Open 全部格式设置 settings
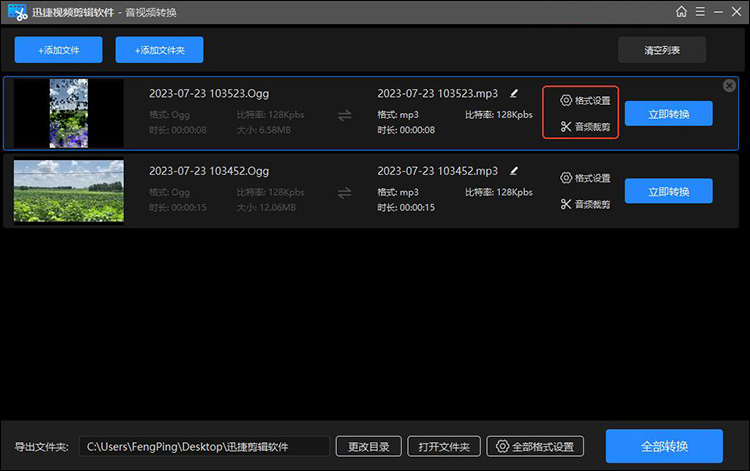This screenshot has height=471, width=750. coord(535,447)
